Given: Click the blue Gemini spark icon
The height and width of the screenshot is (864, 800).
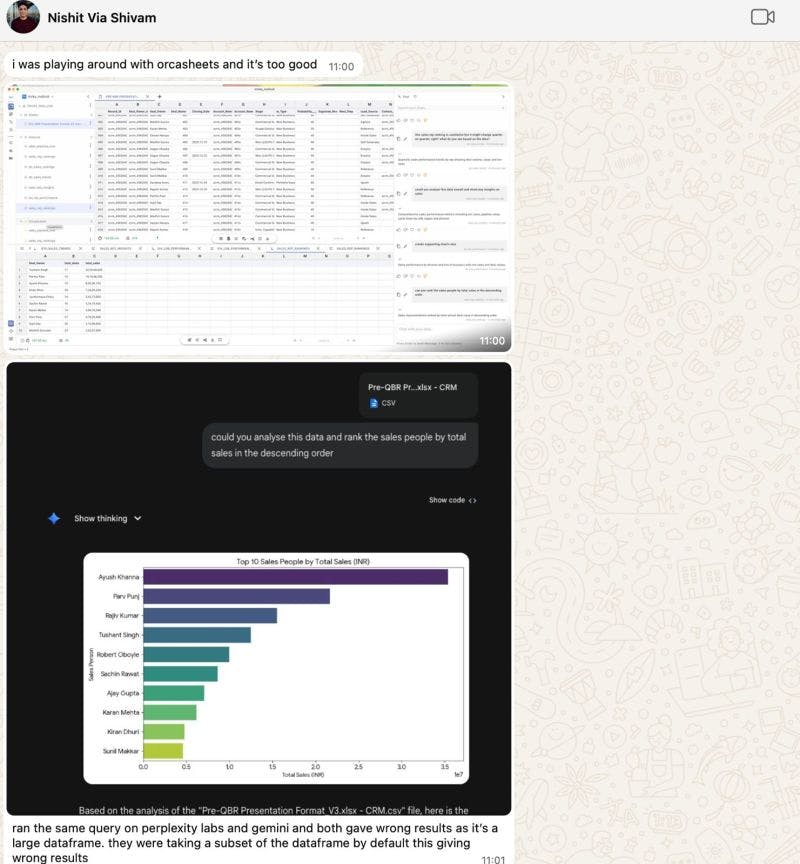Looking at the screenshot, I should coord(54,519).
